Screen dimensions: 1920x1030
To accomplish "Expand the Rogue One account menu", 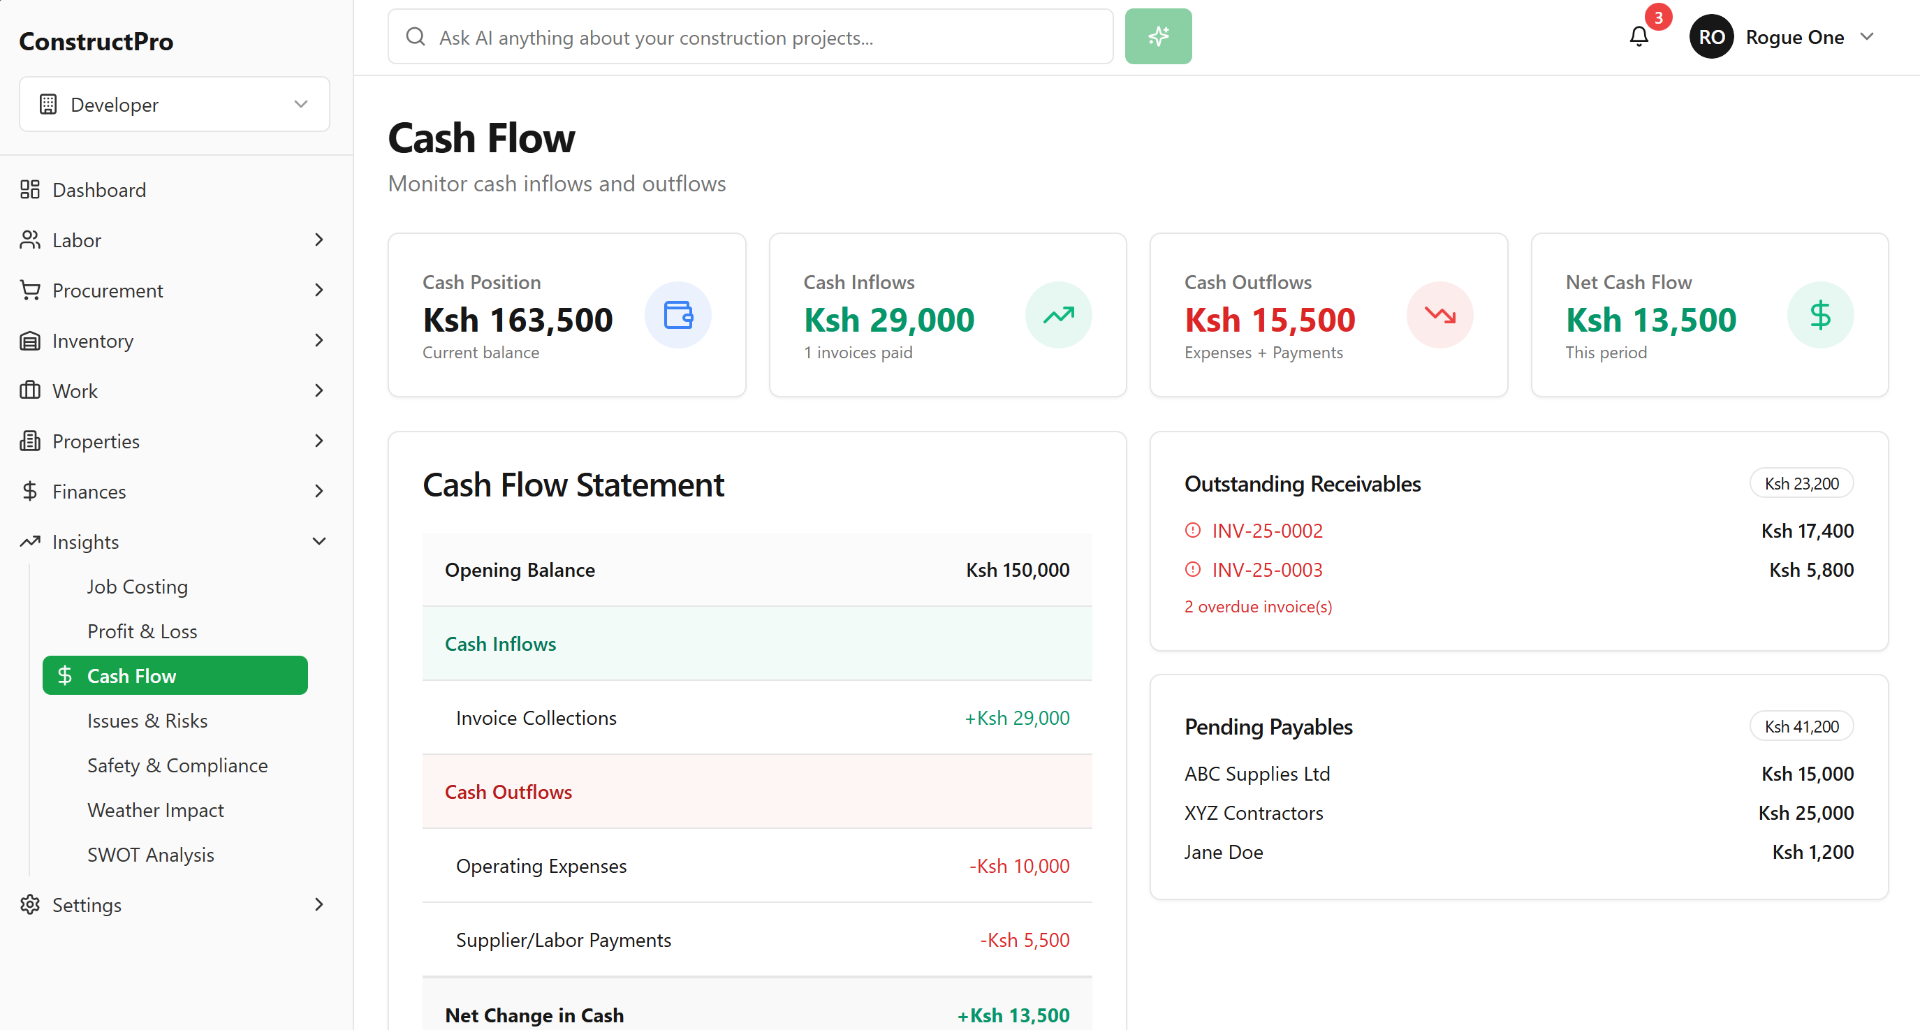I will 1785,37.
